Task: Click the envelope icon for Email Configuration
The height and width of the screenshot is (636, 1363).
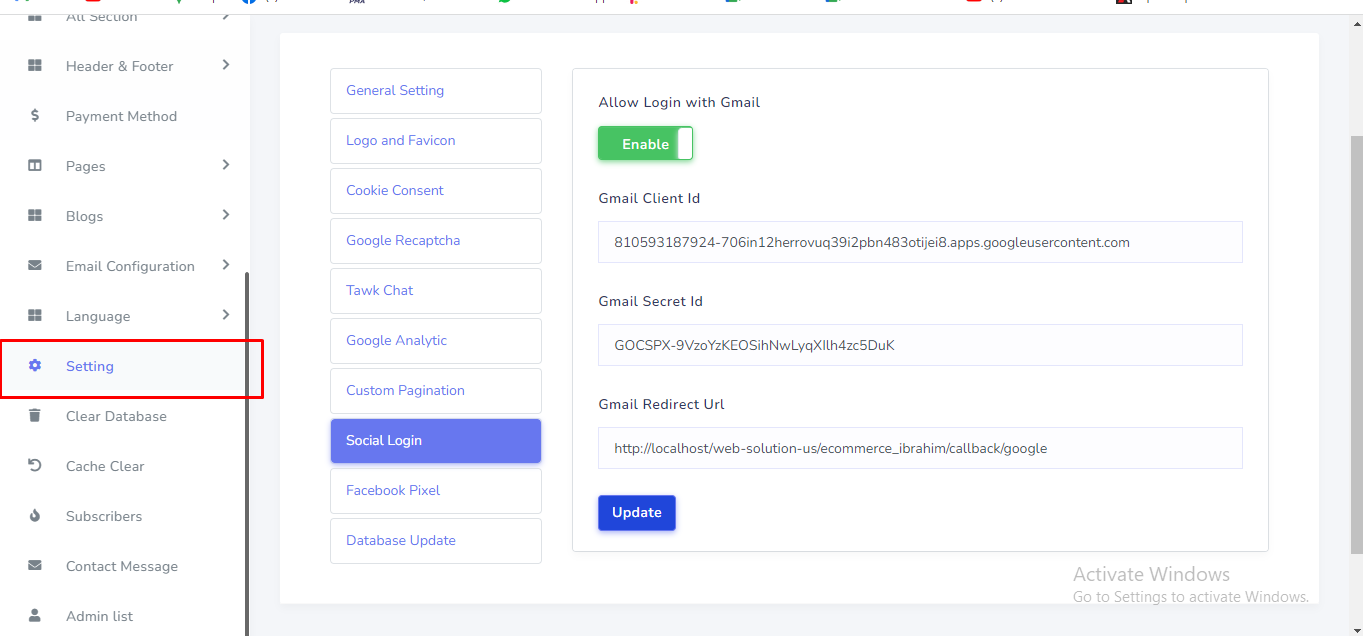Action: (35, 266)
